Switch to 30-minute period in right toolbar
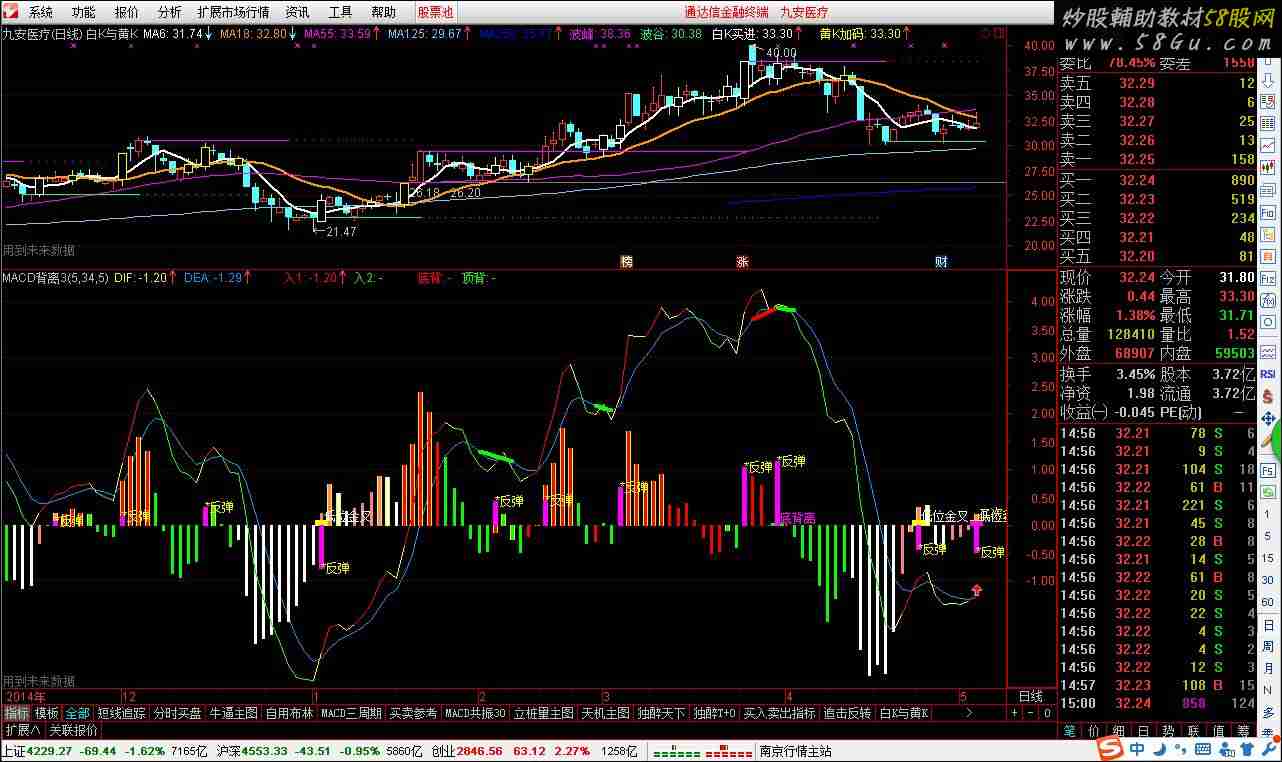 point(1267,580)
